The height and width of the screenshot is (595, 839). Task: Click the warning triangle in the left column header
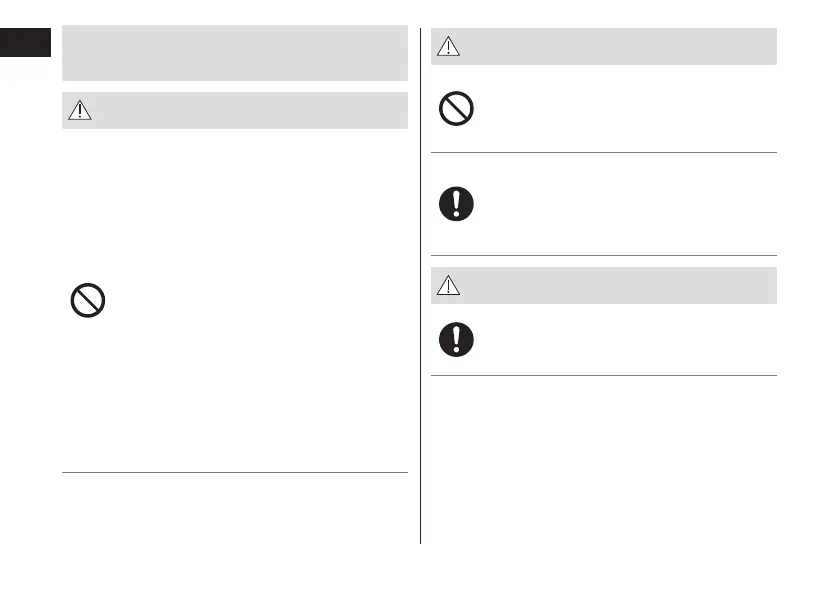coord(81,111)
